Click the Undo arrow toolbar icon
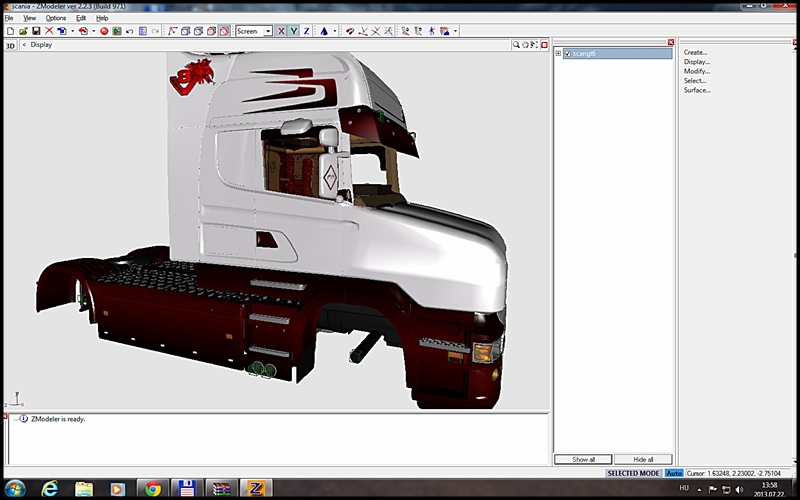This screenshot has width=800, height=500. point(130,31)
